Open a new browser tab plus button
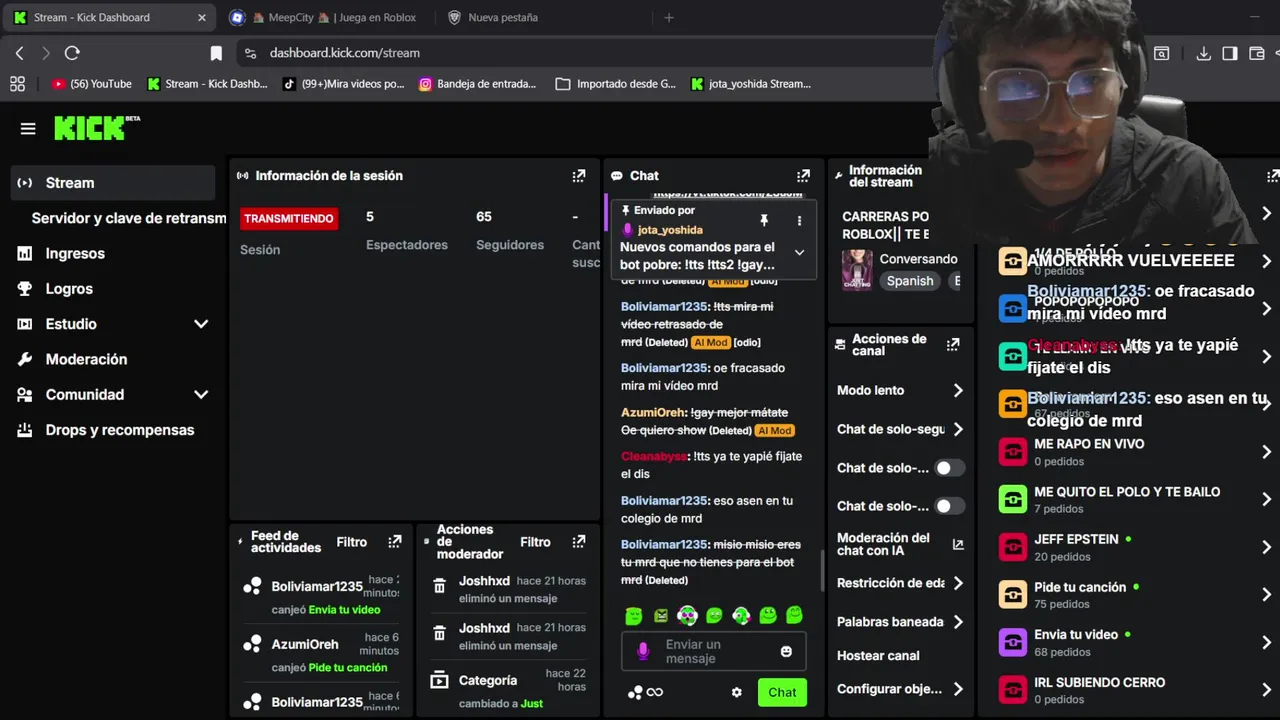Viewport: 1280px width, 720px height. pos(669,17)
